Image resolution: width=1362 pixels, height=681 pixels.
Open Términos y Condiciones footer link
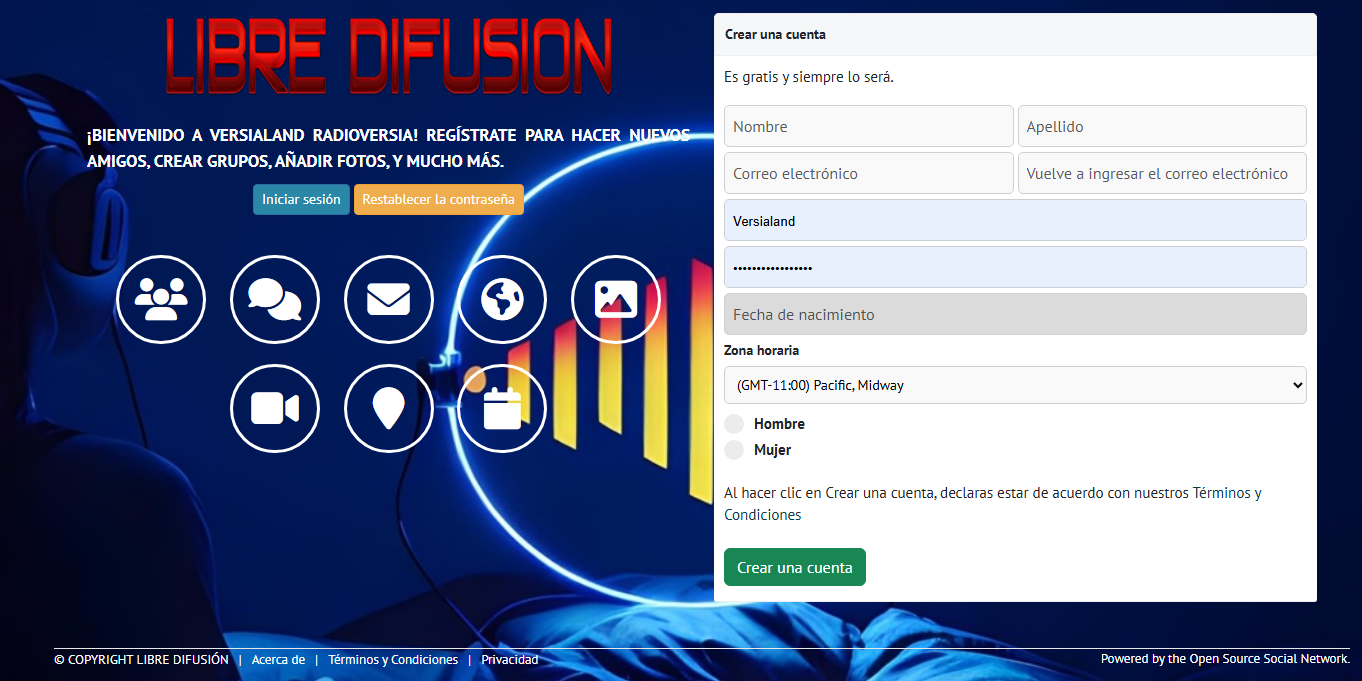pyautogui.click(x=393, y=660)
